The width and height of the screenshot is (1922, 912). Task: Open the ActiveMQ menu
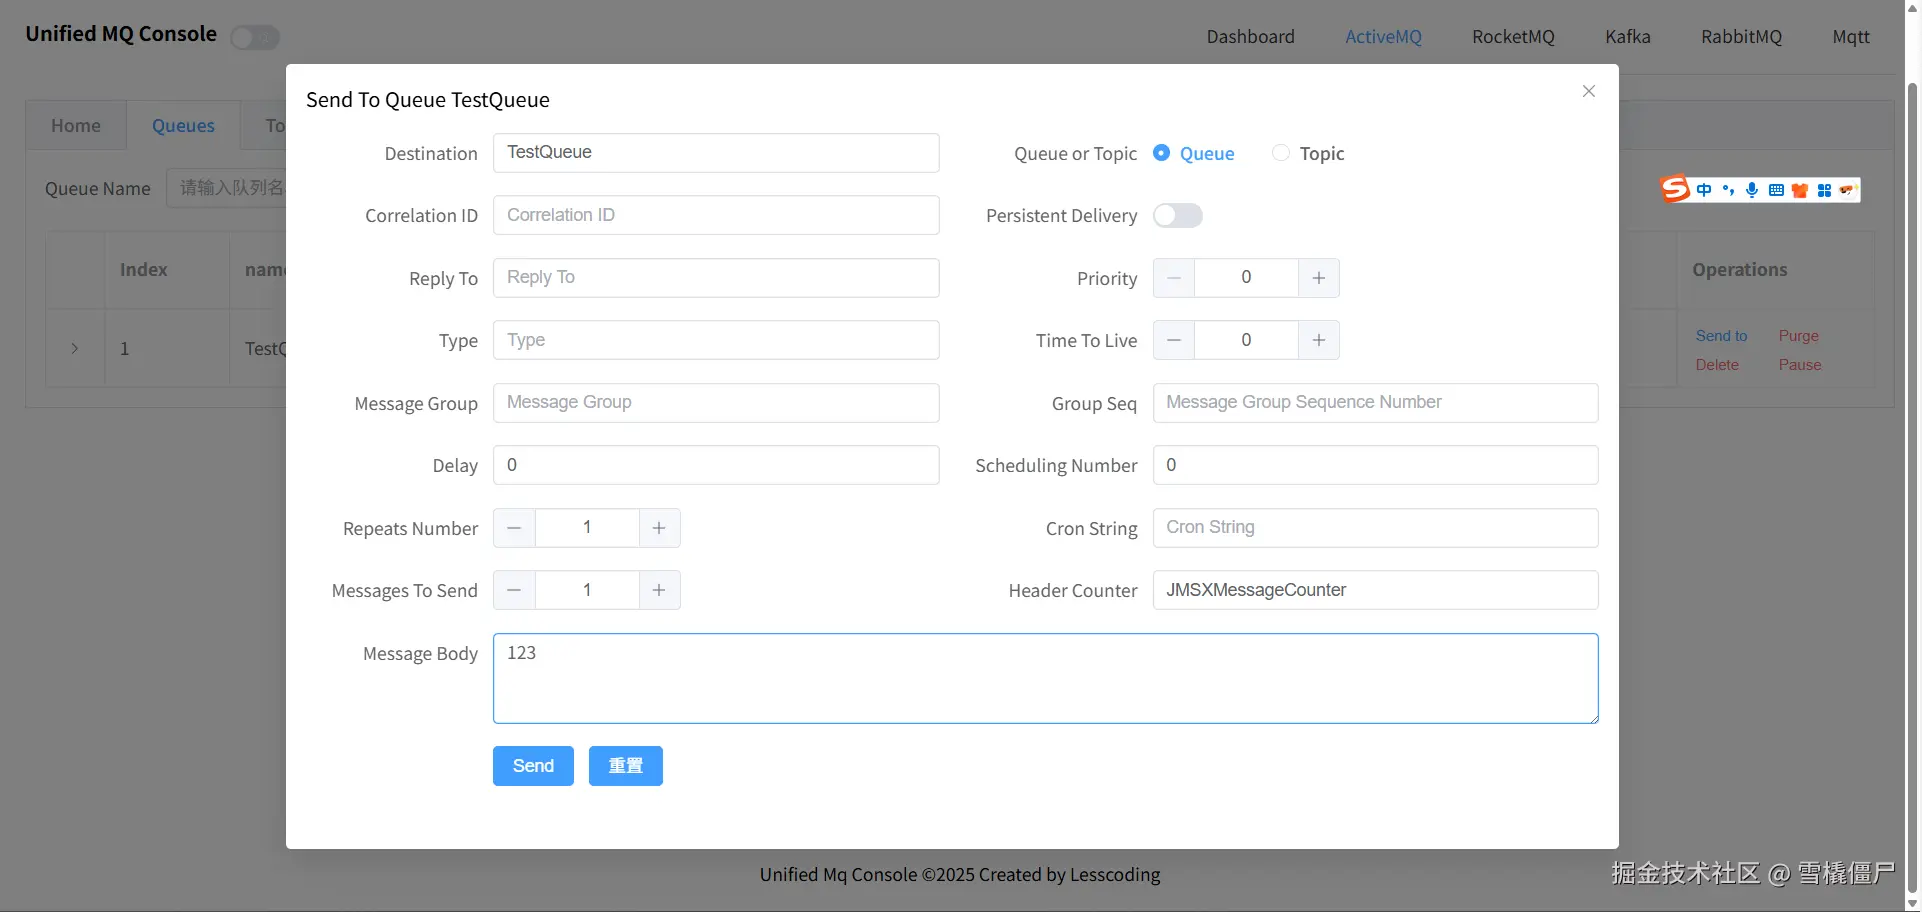[1383, 37]
